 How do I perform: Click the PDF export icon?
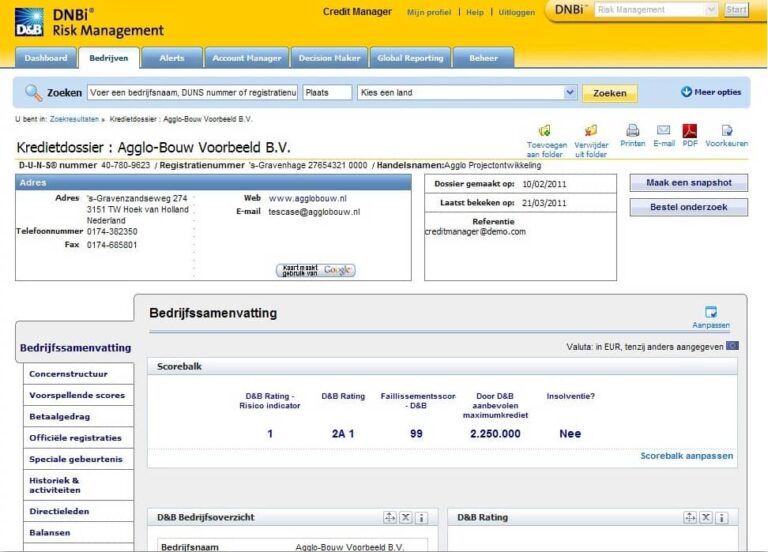pyautogui.click(x=690, y=130)
